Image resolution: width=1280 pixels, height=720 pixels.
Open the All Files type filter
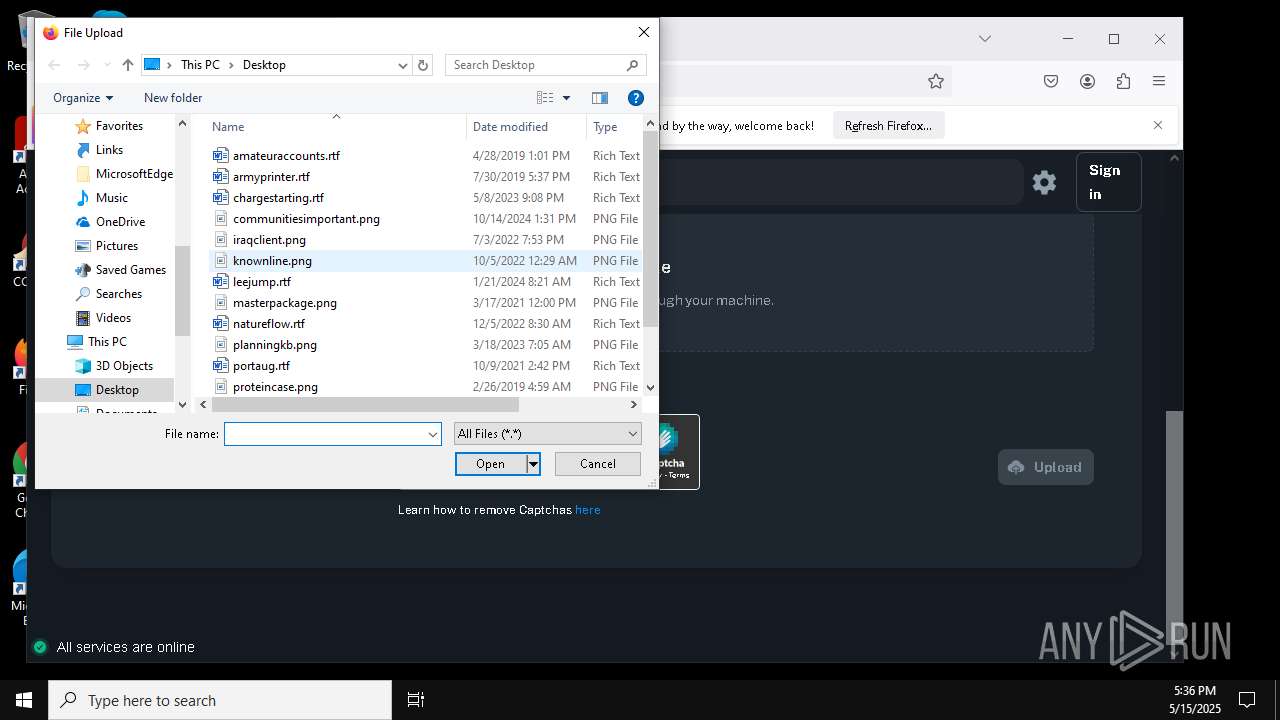tap(547, 434)
